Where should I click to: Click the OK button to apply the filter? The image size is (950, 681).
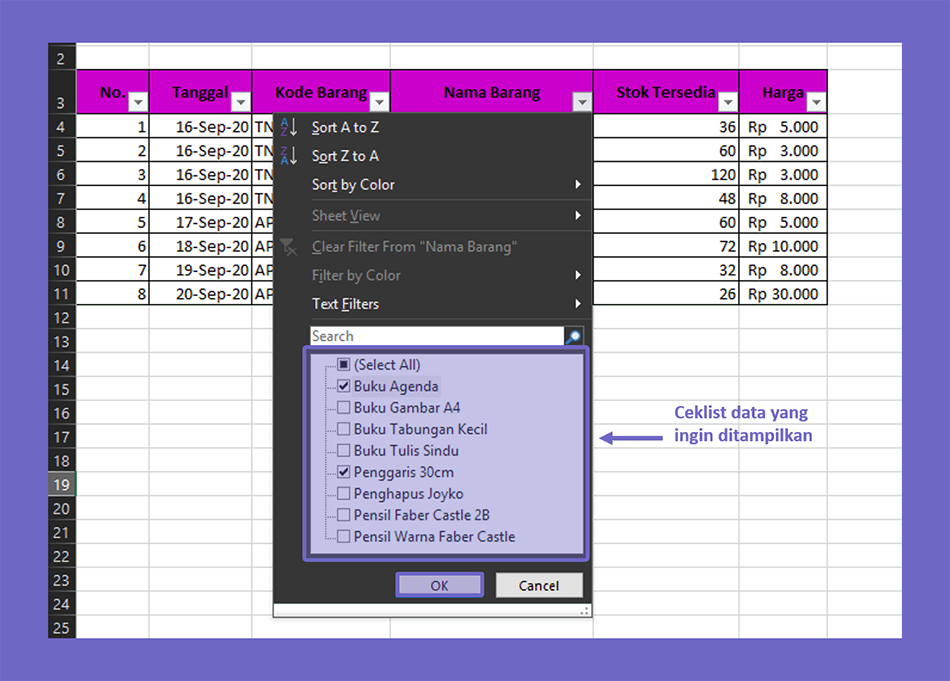[x=439, y=585]
